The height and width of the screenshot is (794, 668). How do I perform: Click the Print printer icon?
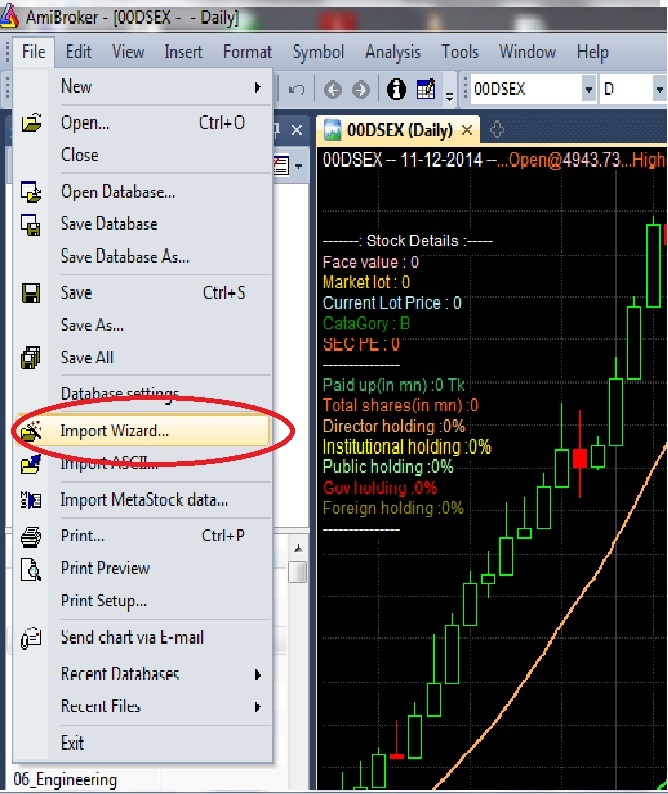pyautogui.click(x=31, y=537)
